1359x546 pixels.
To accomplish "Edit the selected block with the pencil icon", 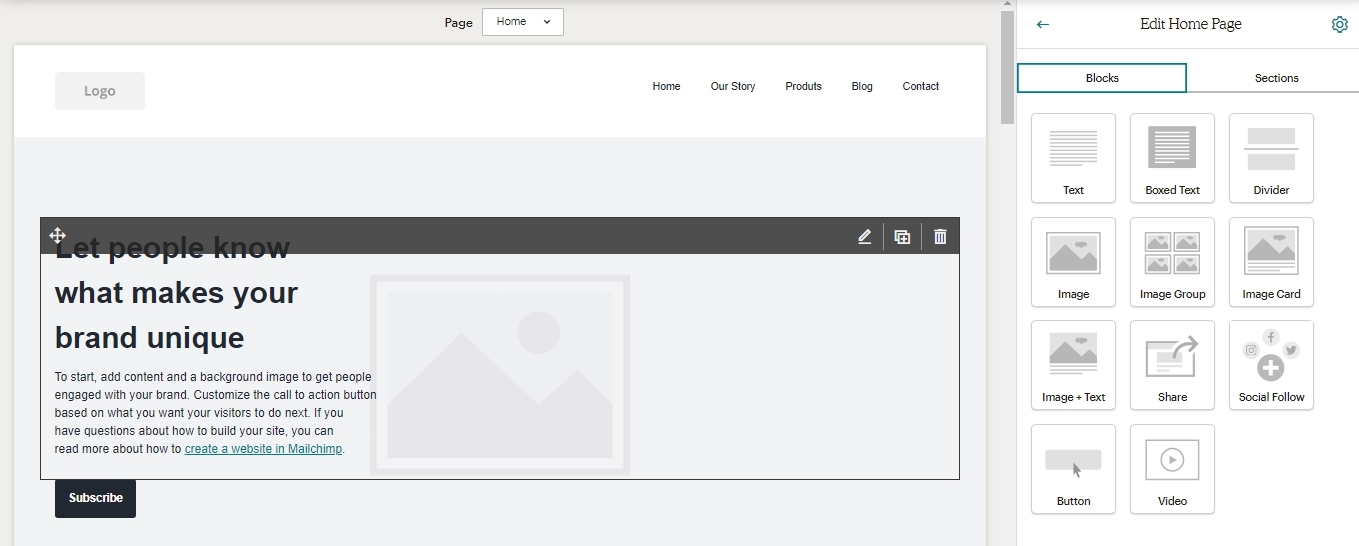I will point(865,237).
